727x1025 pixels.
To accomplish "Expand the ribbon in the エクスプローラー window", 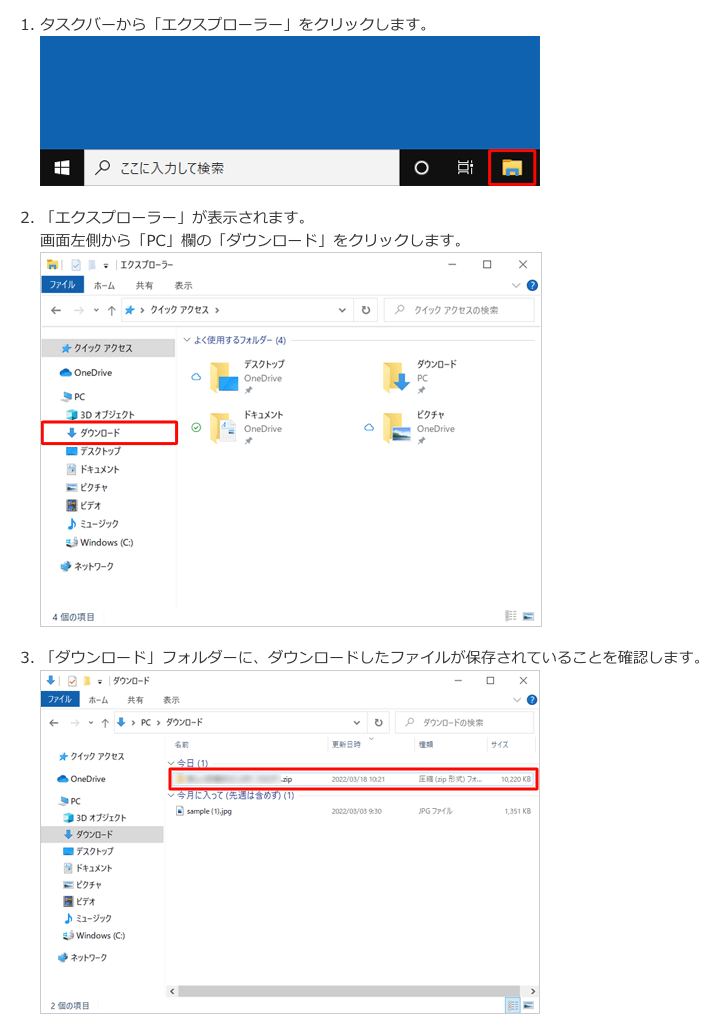I will (x=516, y=285).
